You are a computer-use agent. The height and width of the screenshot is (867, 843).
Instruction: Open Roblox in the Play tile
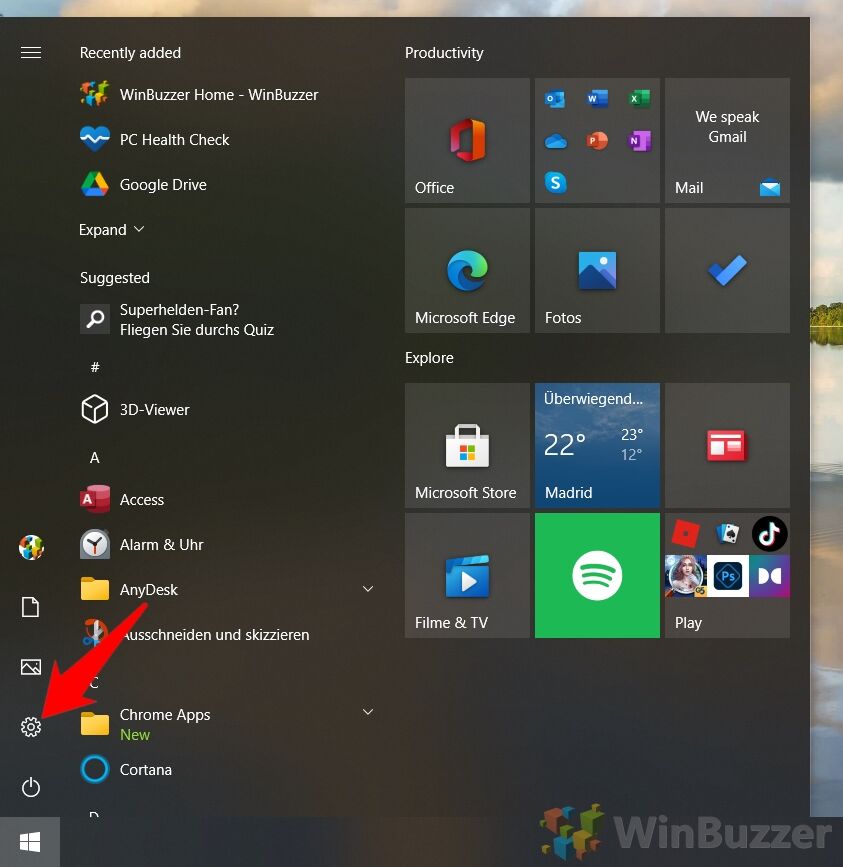coord(685,534)
